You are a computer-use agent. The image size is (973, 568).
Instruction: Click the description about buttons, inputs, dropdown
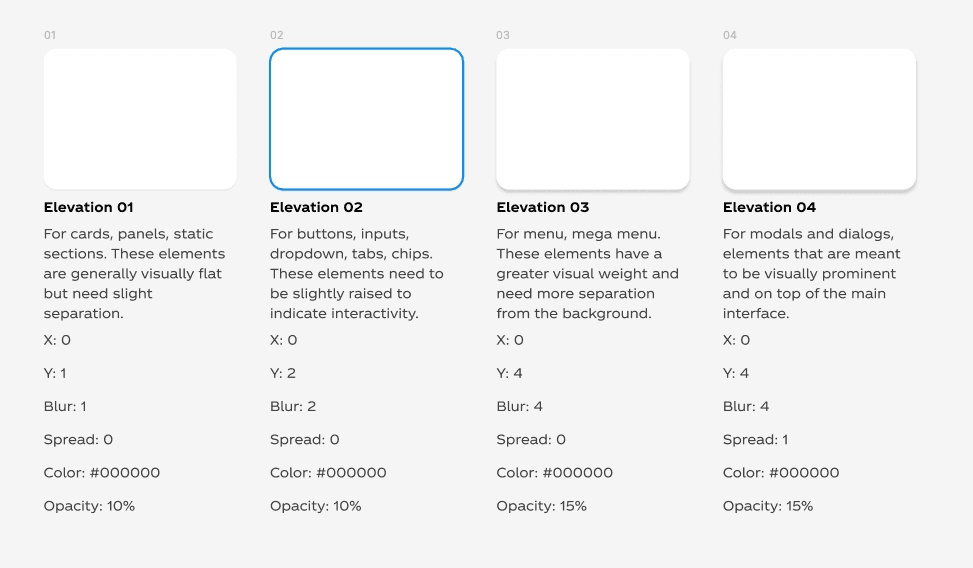pyautogui.click(x=357, y=274)
